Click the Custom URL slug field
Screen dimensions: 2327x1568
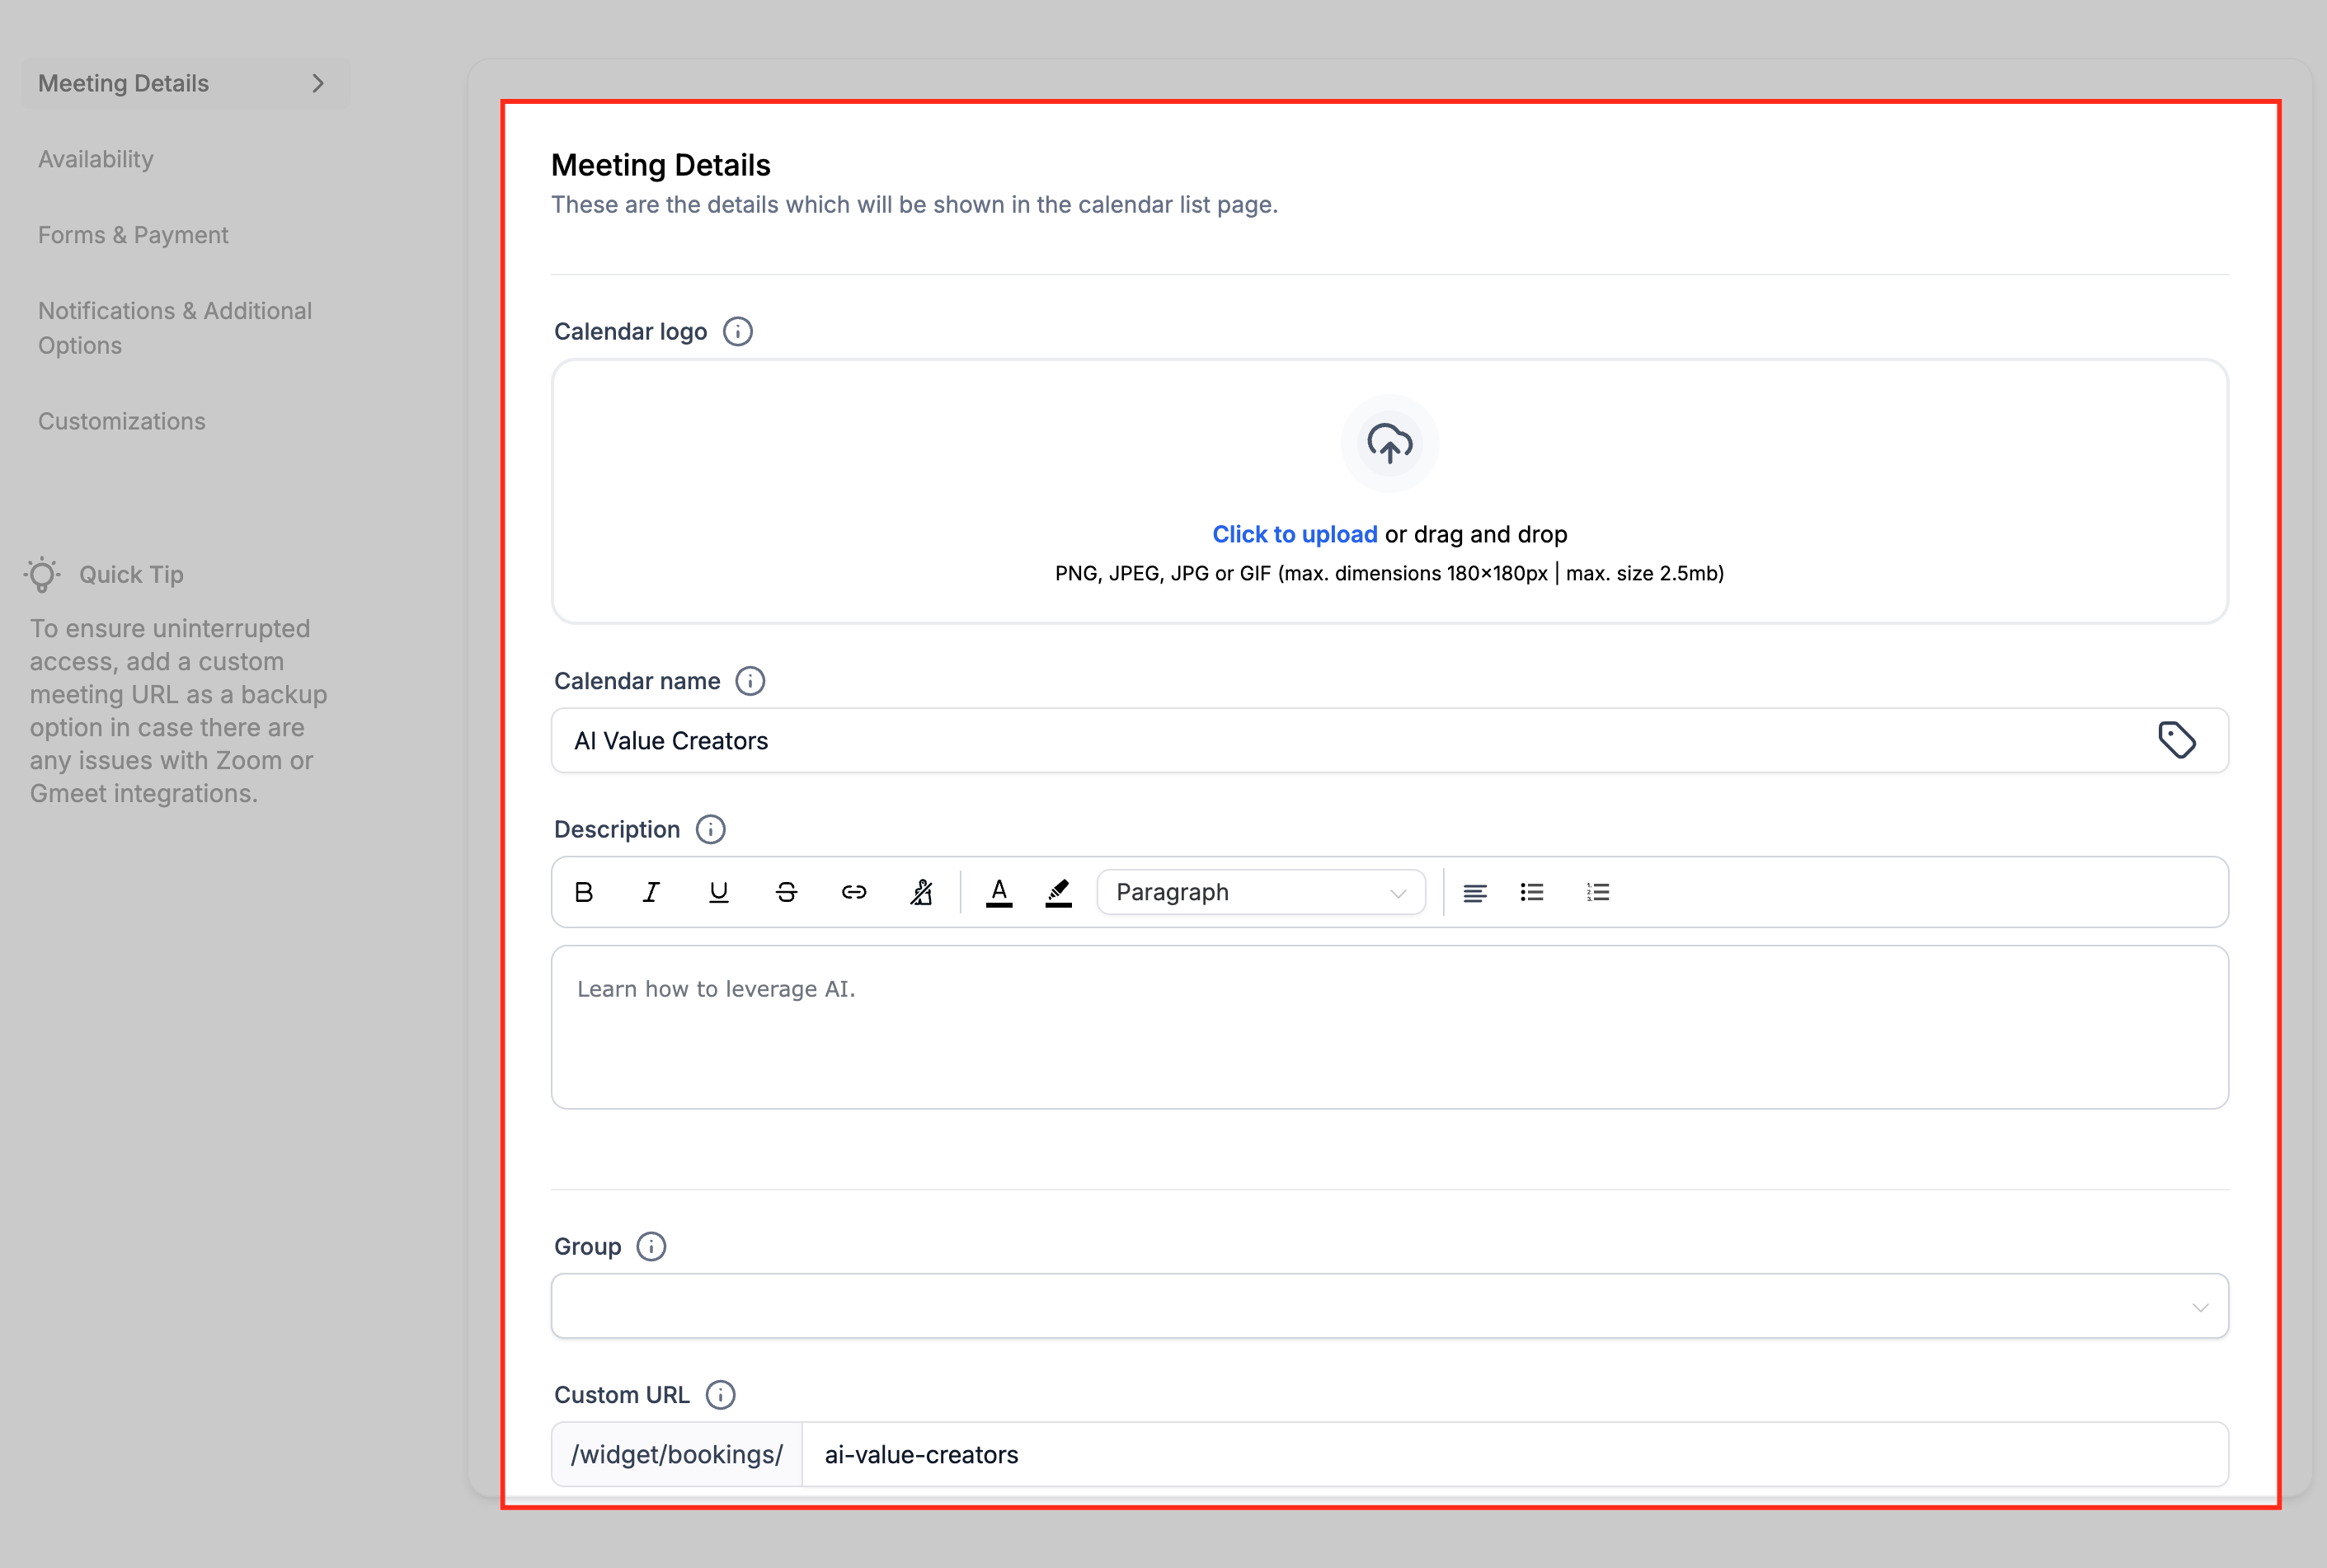click(1513, 1455)
